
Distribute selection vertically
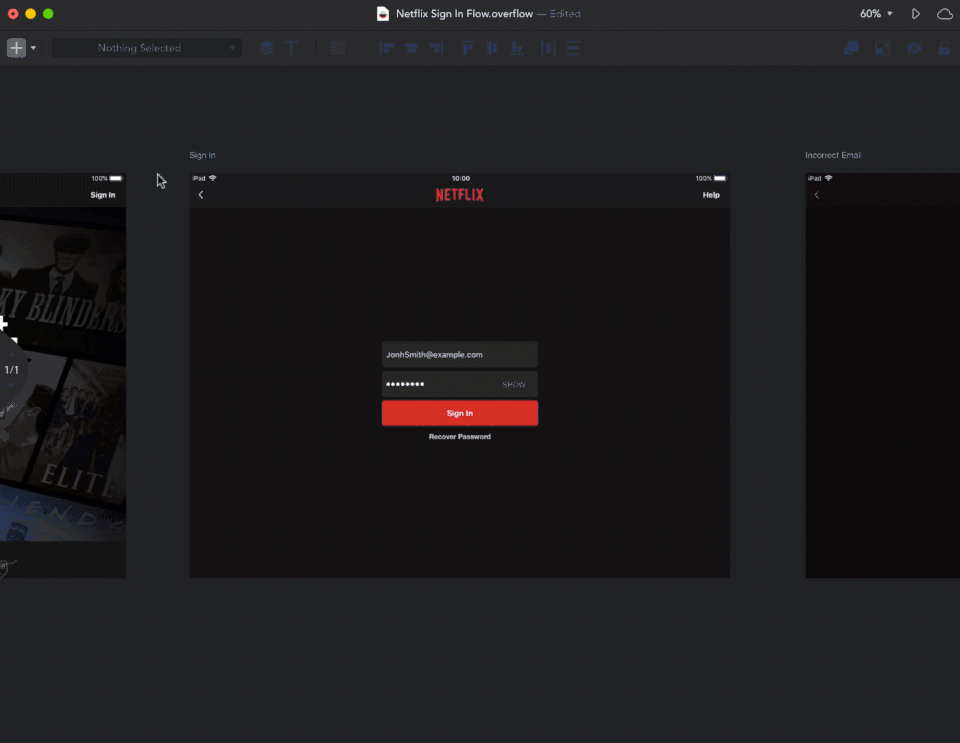573,48
